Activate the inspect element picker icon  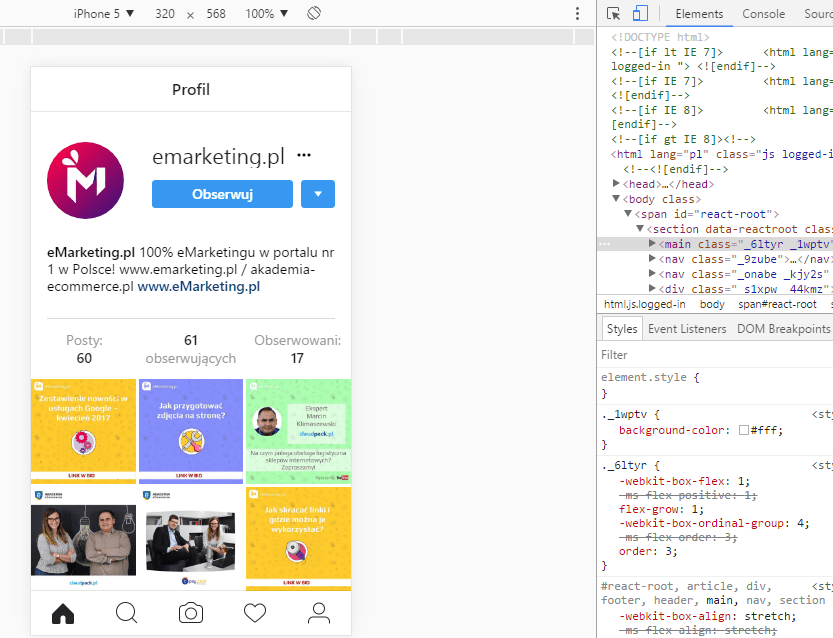pyautogui.click(x=614, y=14)
